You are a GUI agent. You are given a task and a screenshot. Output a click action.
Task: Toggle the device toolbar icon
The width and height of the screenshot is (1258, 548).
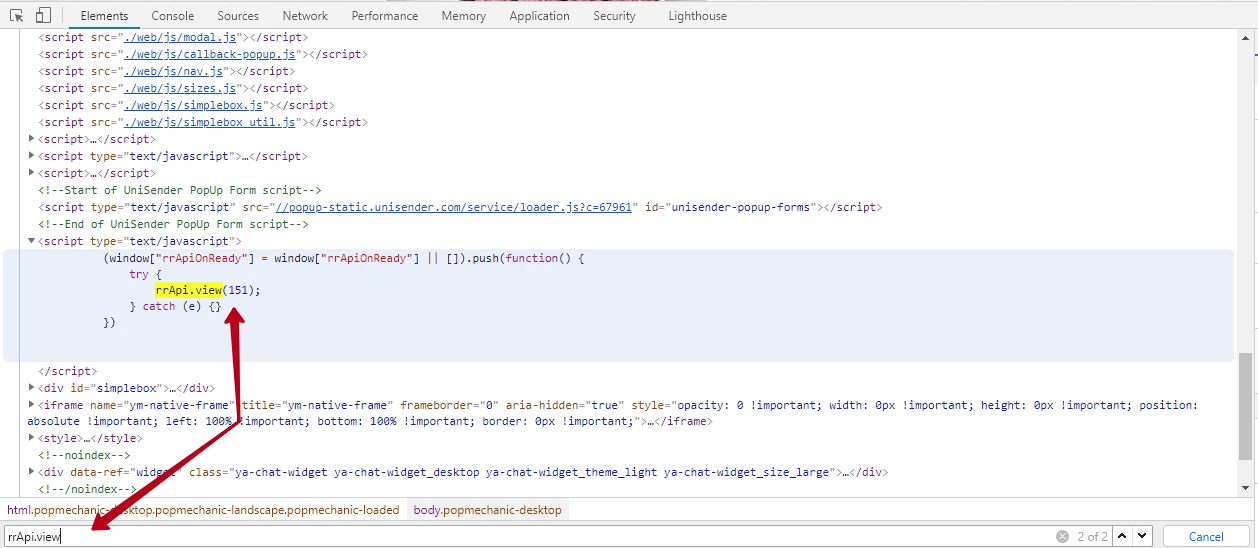coord(43,16)
